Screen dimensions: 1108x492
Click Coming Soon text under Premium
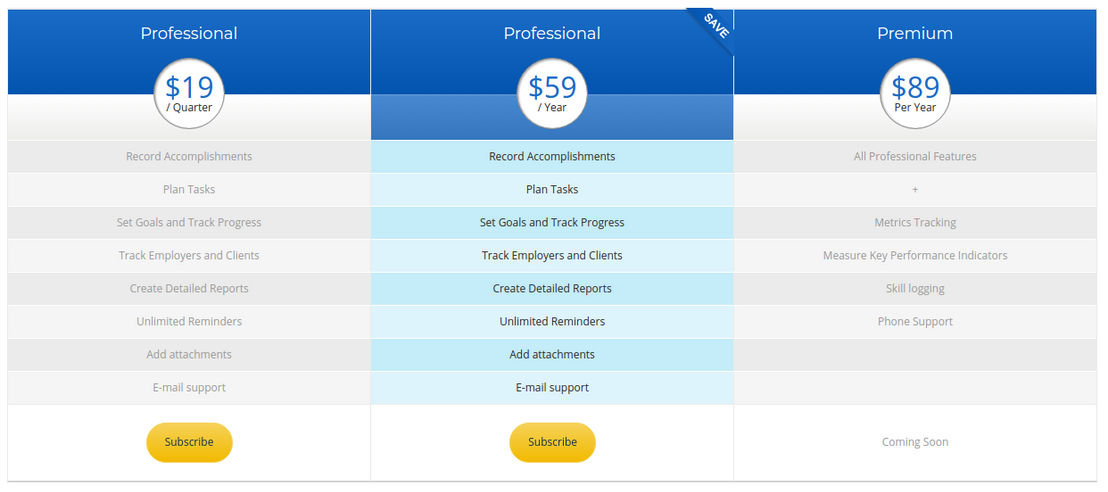click(915, 443)
